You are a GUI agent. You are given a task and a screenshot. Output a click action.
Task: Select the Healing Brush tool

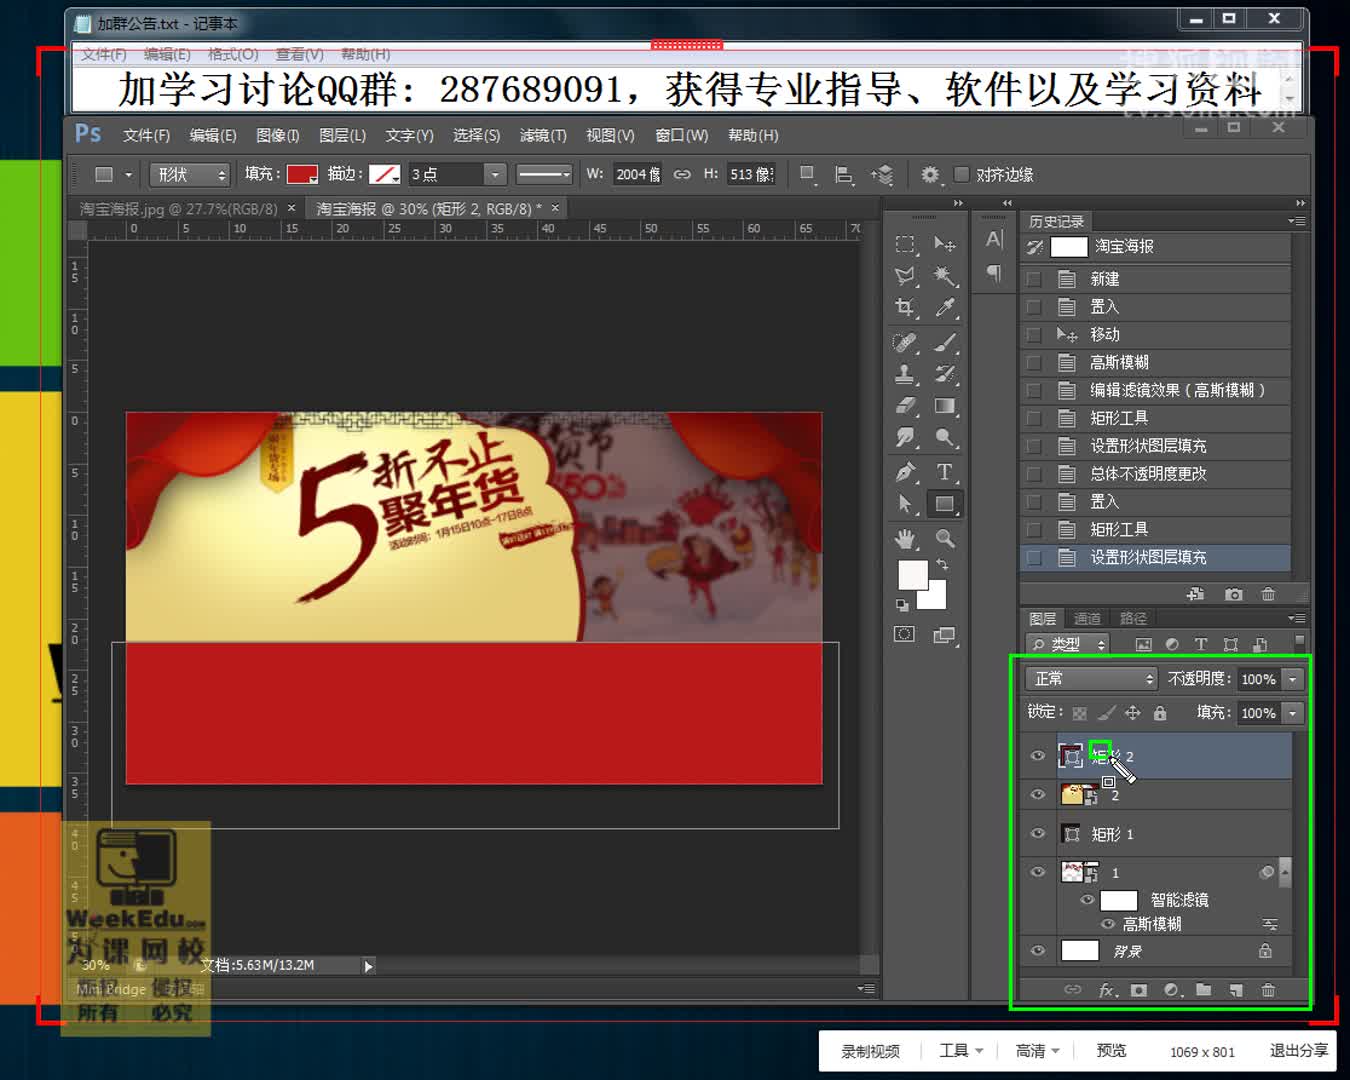905,343
